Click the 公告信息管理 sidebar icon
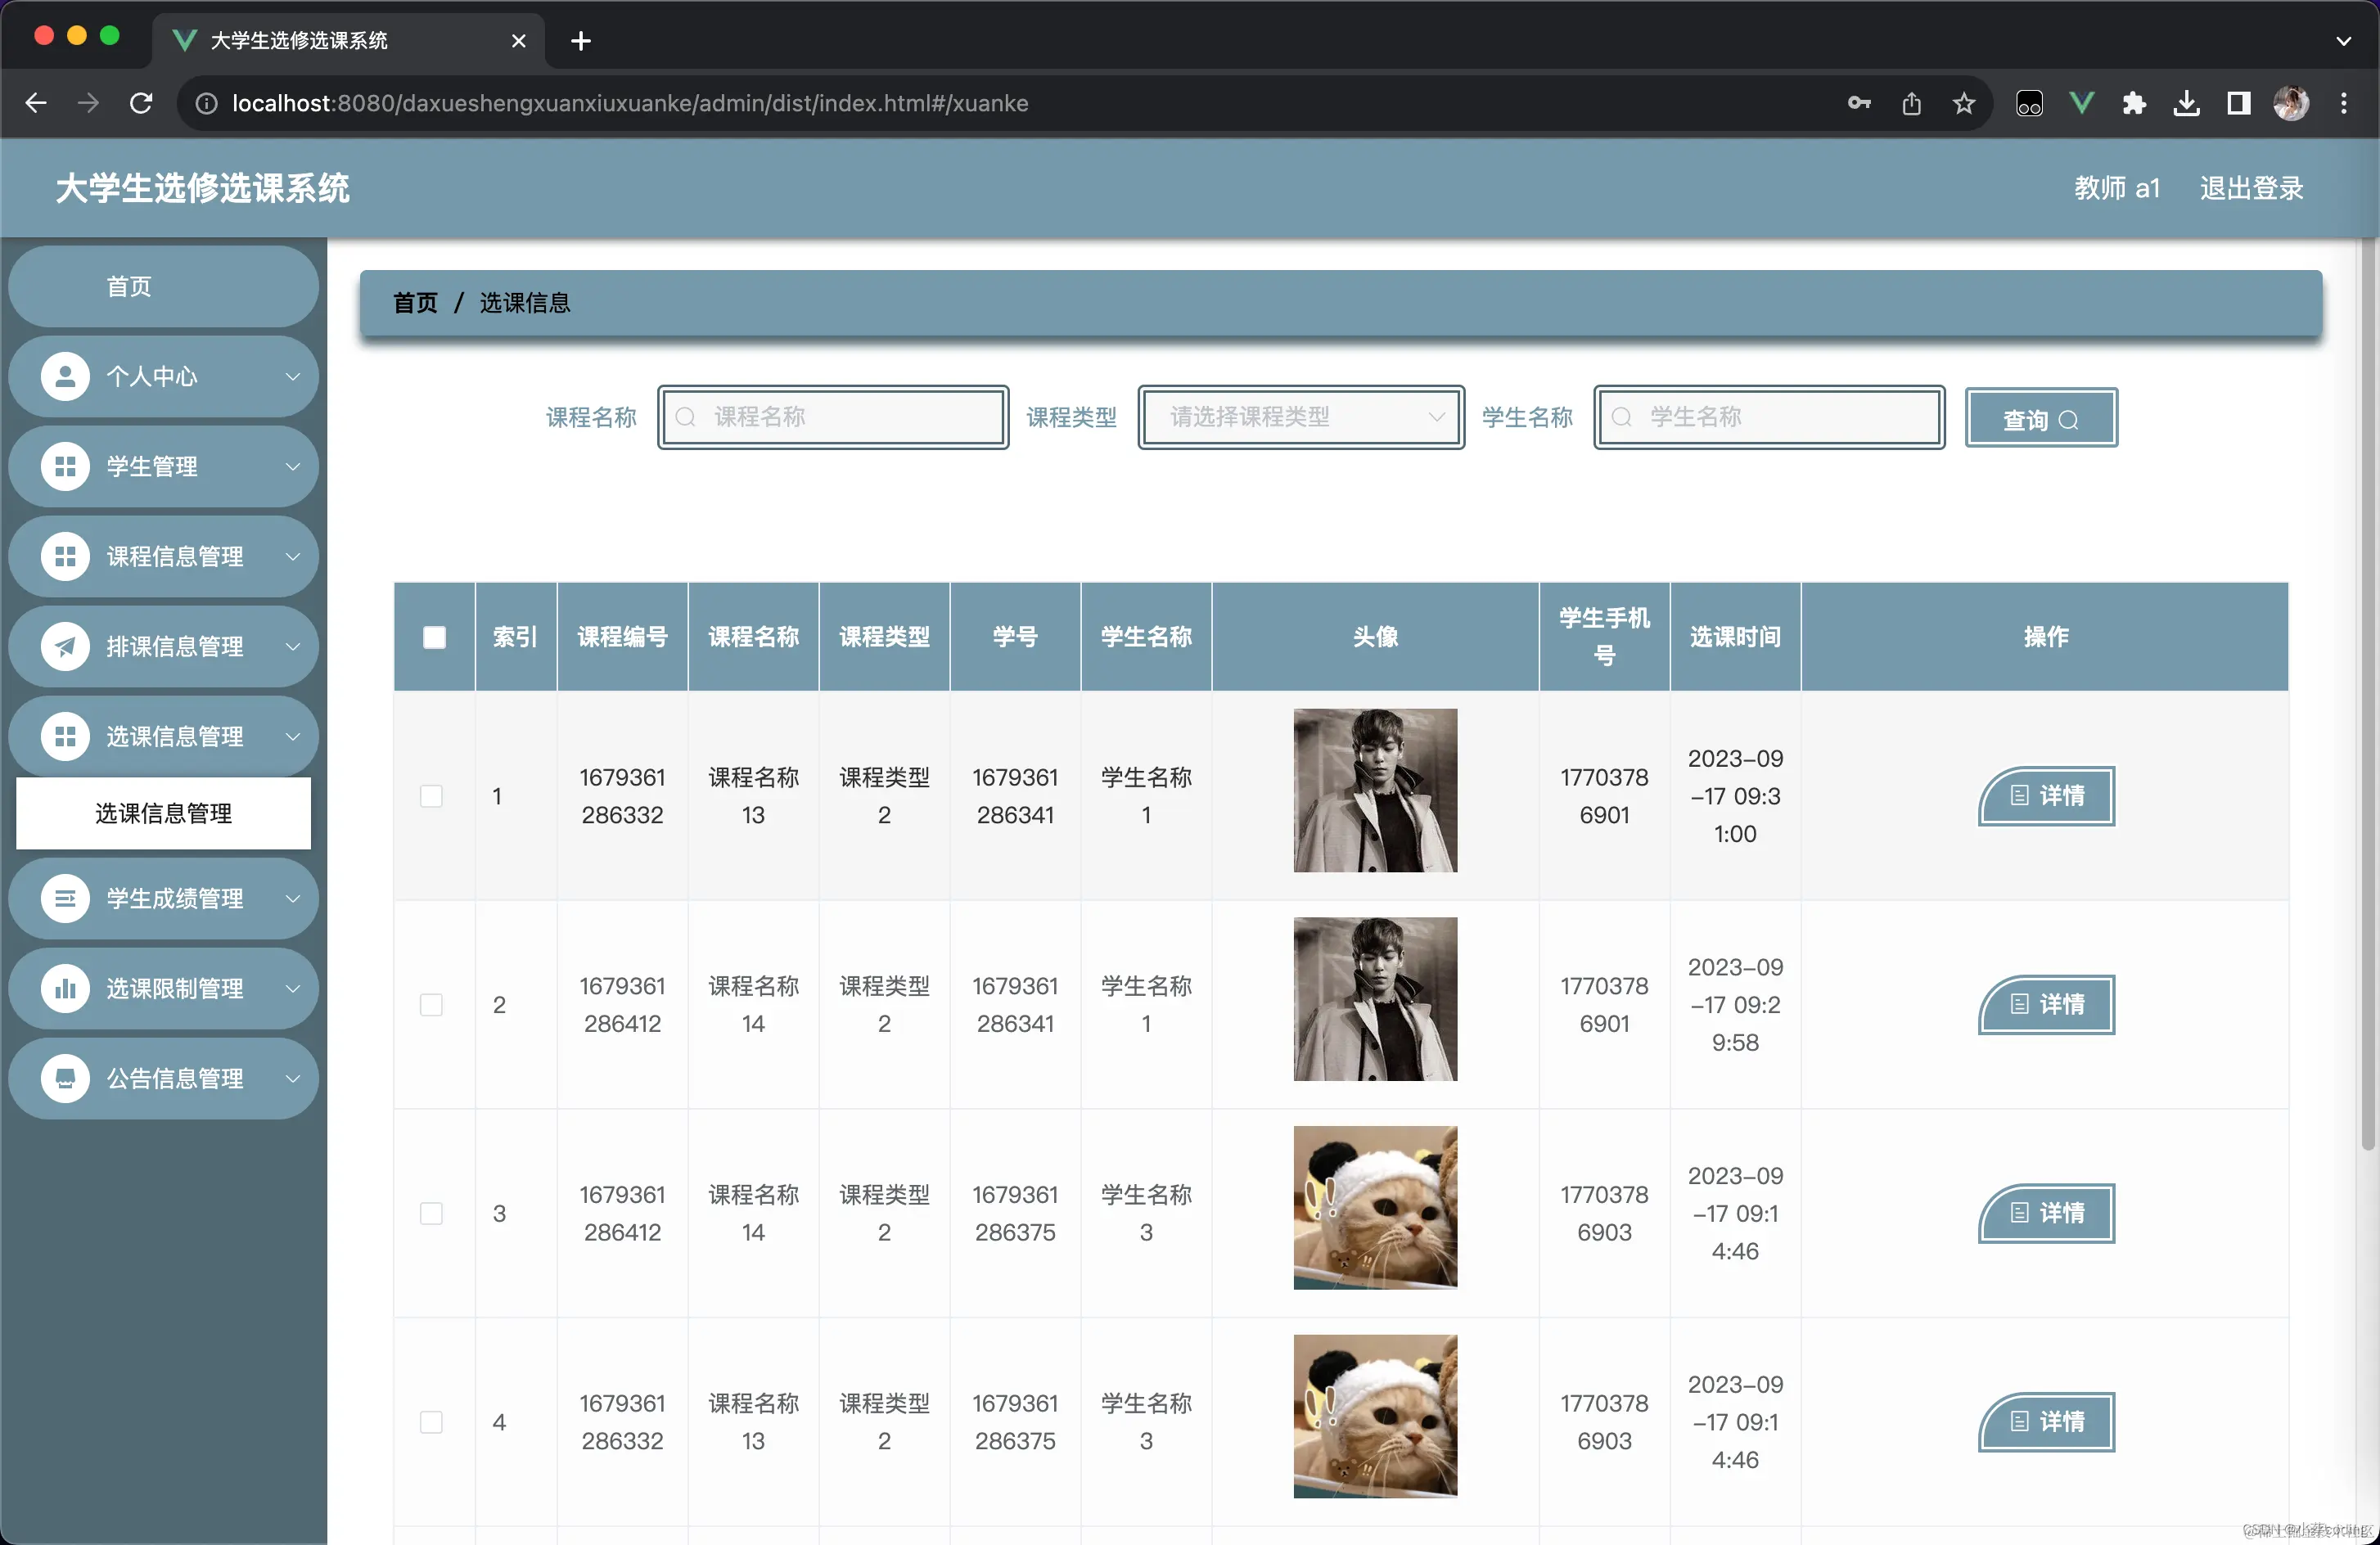The width and height of the screenshot is (2380, 1545). (65, 1079)
